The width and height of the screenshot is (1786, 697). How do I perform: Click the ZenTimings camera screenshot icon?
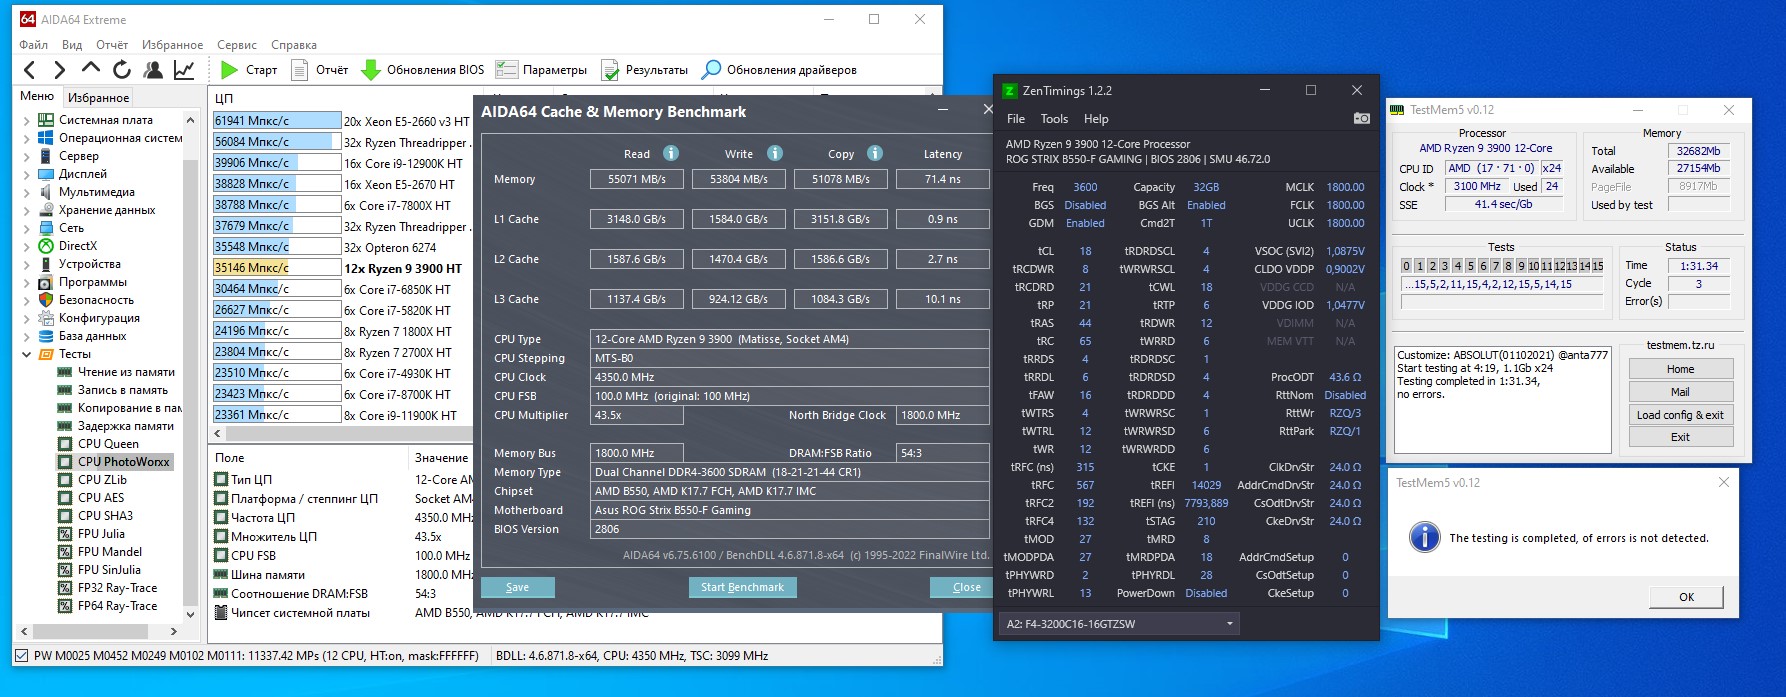[1362, 118]
